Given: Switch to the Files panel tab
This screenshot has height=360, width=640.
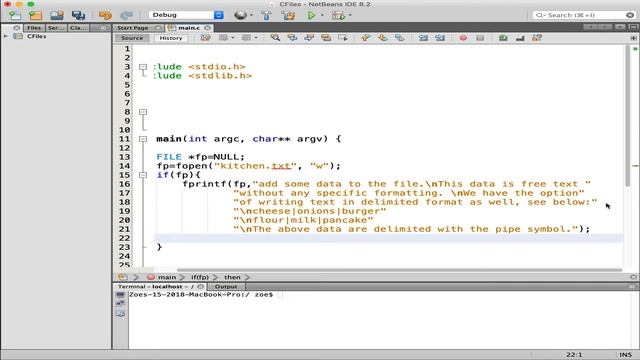Looking at the screenshot, I should tap(34, 28).
